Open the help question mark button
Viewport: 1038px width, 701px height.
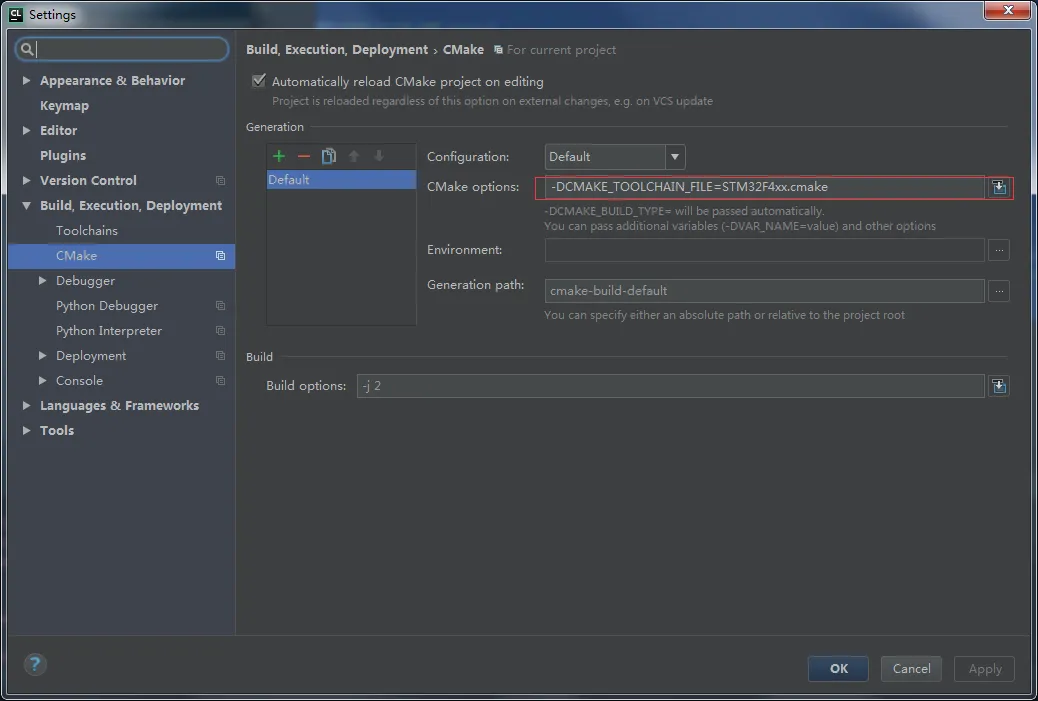pyautogui.click(x=35, y=664)
